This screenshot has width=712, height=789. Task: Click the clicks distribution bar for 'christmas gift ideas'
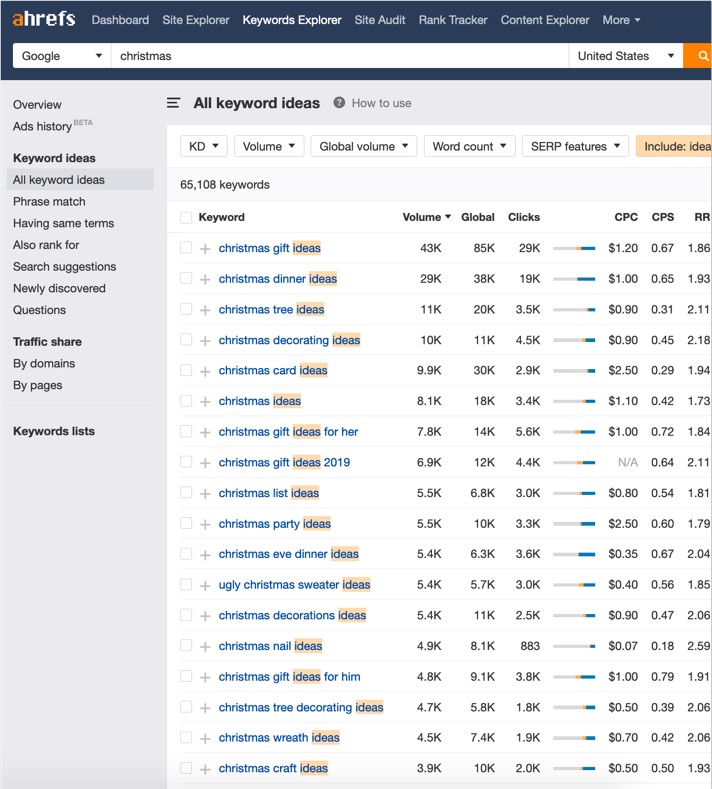pyautogui.click(x=574, y=248)
